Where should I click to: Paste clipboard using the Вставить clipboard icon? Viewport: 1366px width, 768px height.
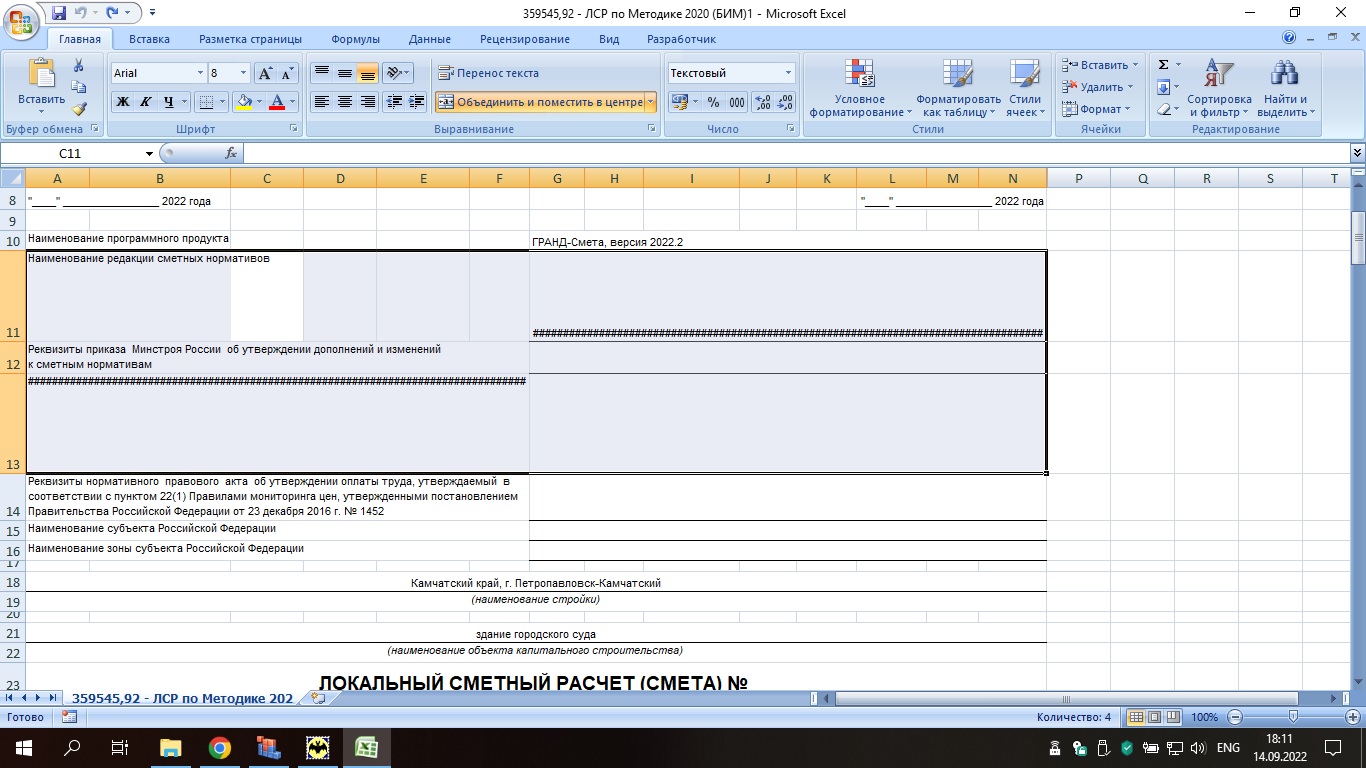42,74
